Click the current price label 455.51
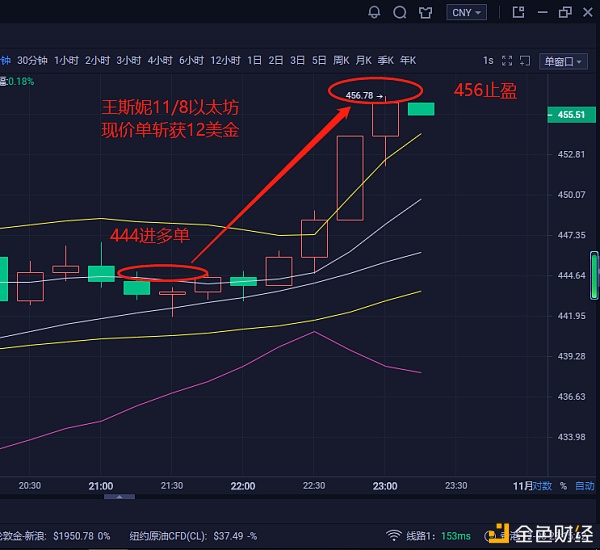This screenshot has width=600, height=550. 571,114
